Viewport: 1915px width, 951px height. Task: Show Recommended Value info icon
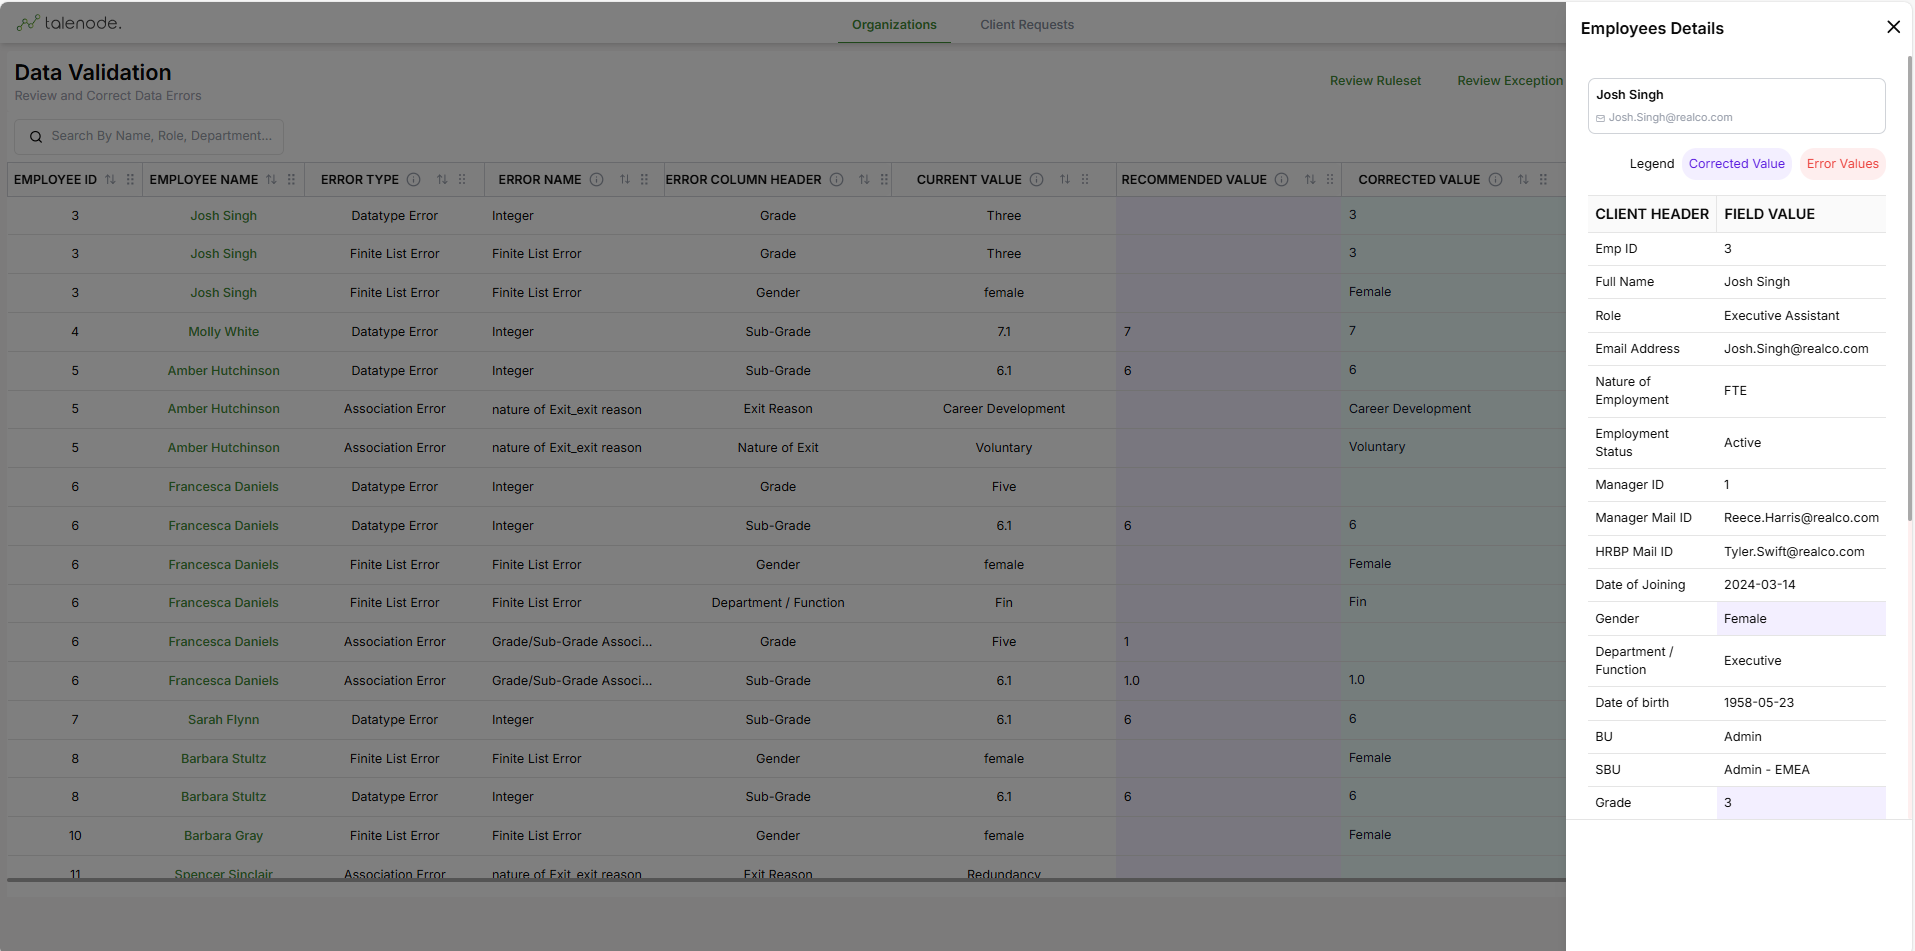[x=1281, y=179]
